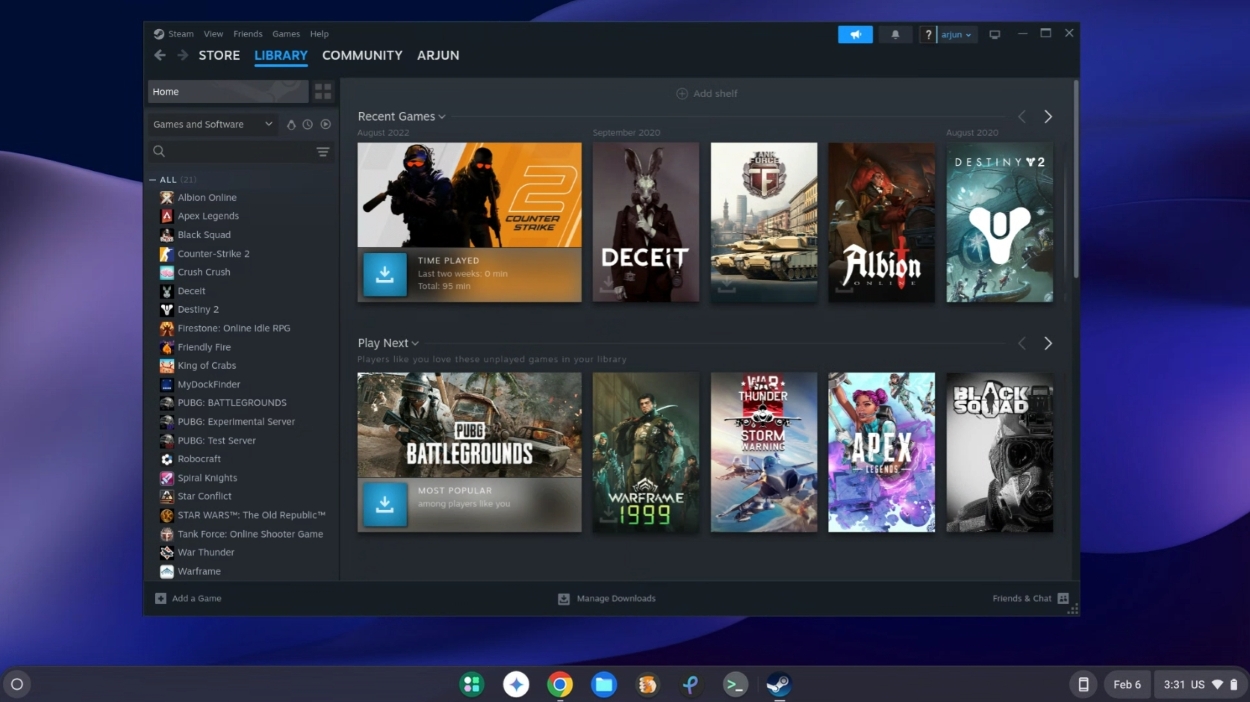Open the announcements megaphone button
This screenshot has width=1250, height=702.
tap(855, 34)
